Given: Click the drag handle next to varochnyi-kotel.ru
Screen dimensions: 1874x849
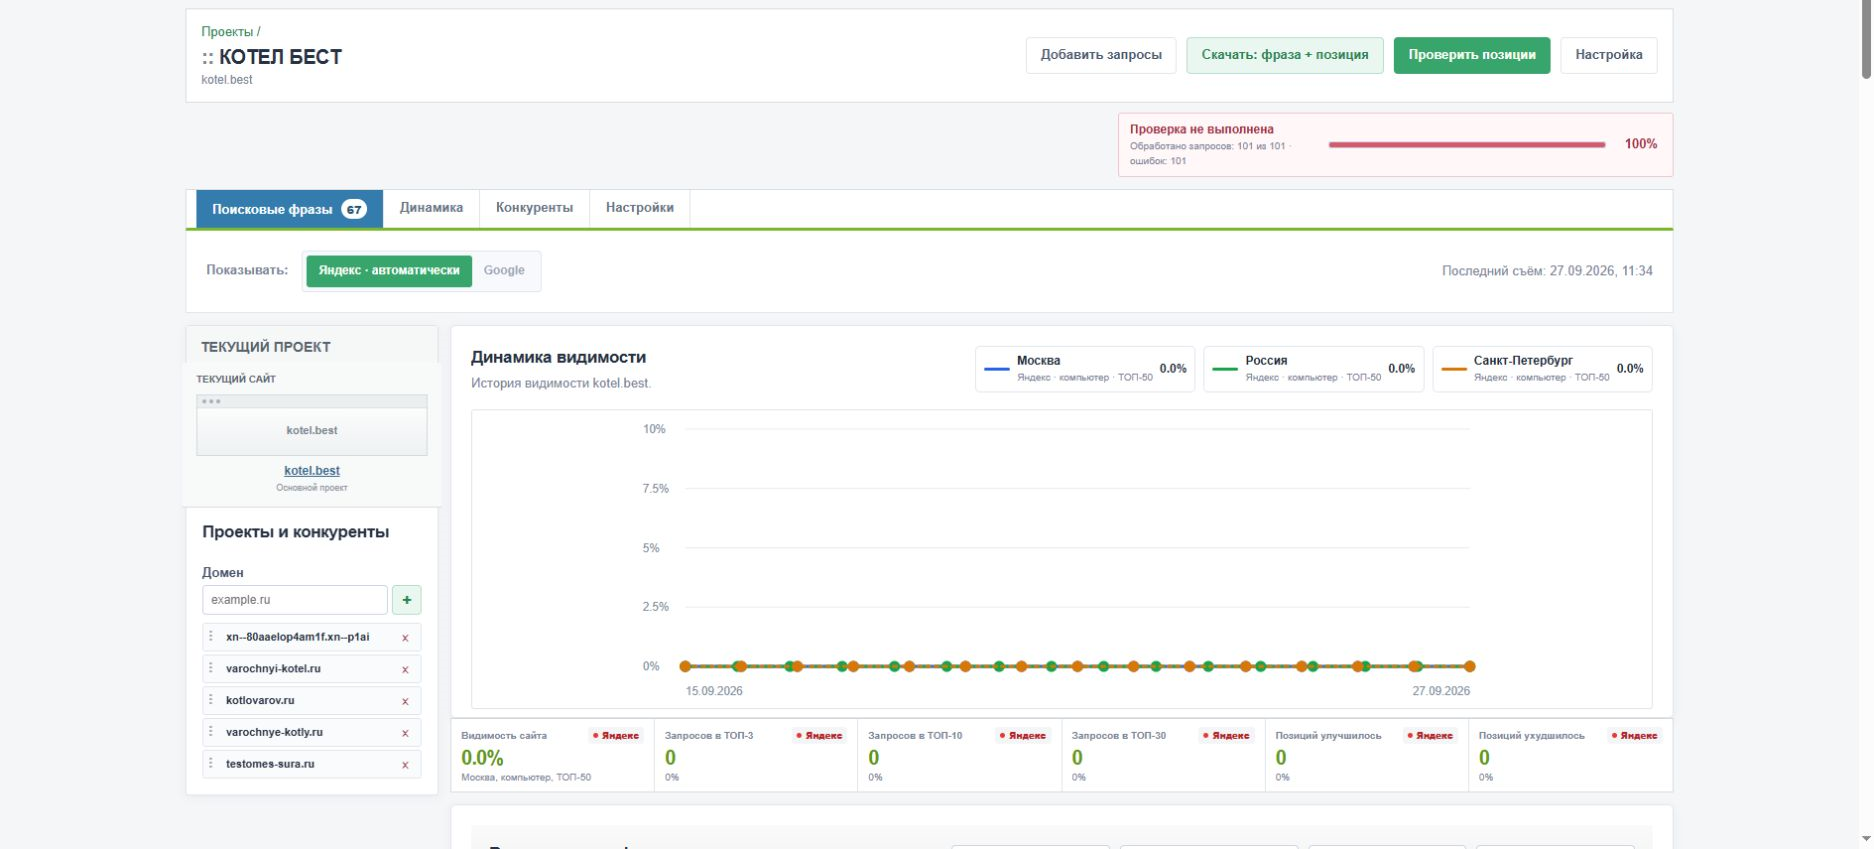Looking at the screenshot, I should point(211,668).
